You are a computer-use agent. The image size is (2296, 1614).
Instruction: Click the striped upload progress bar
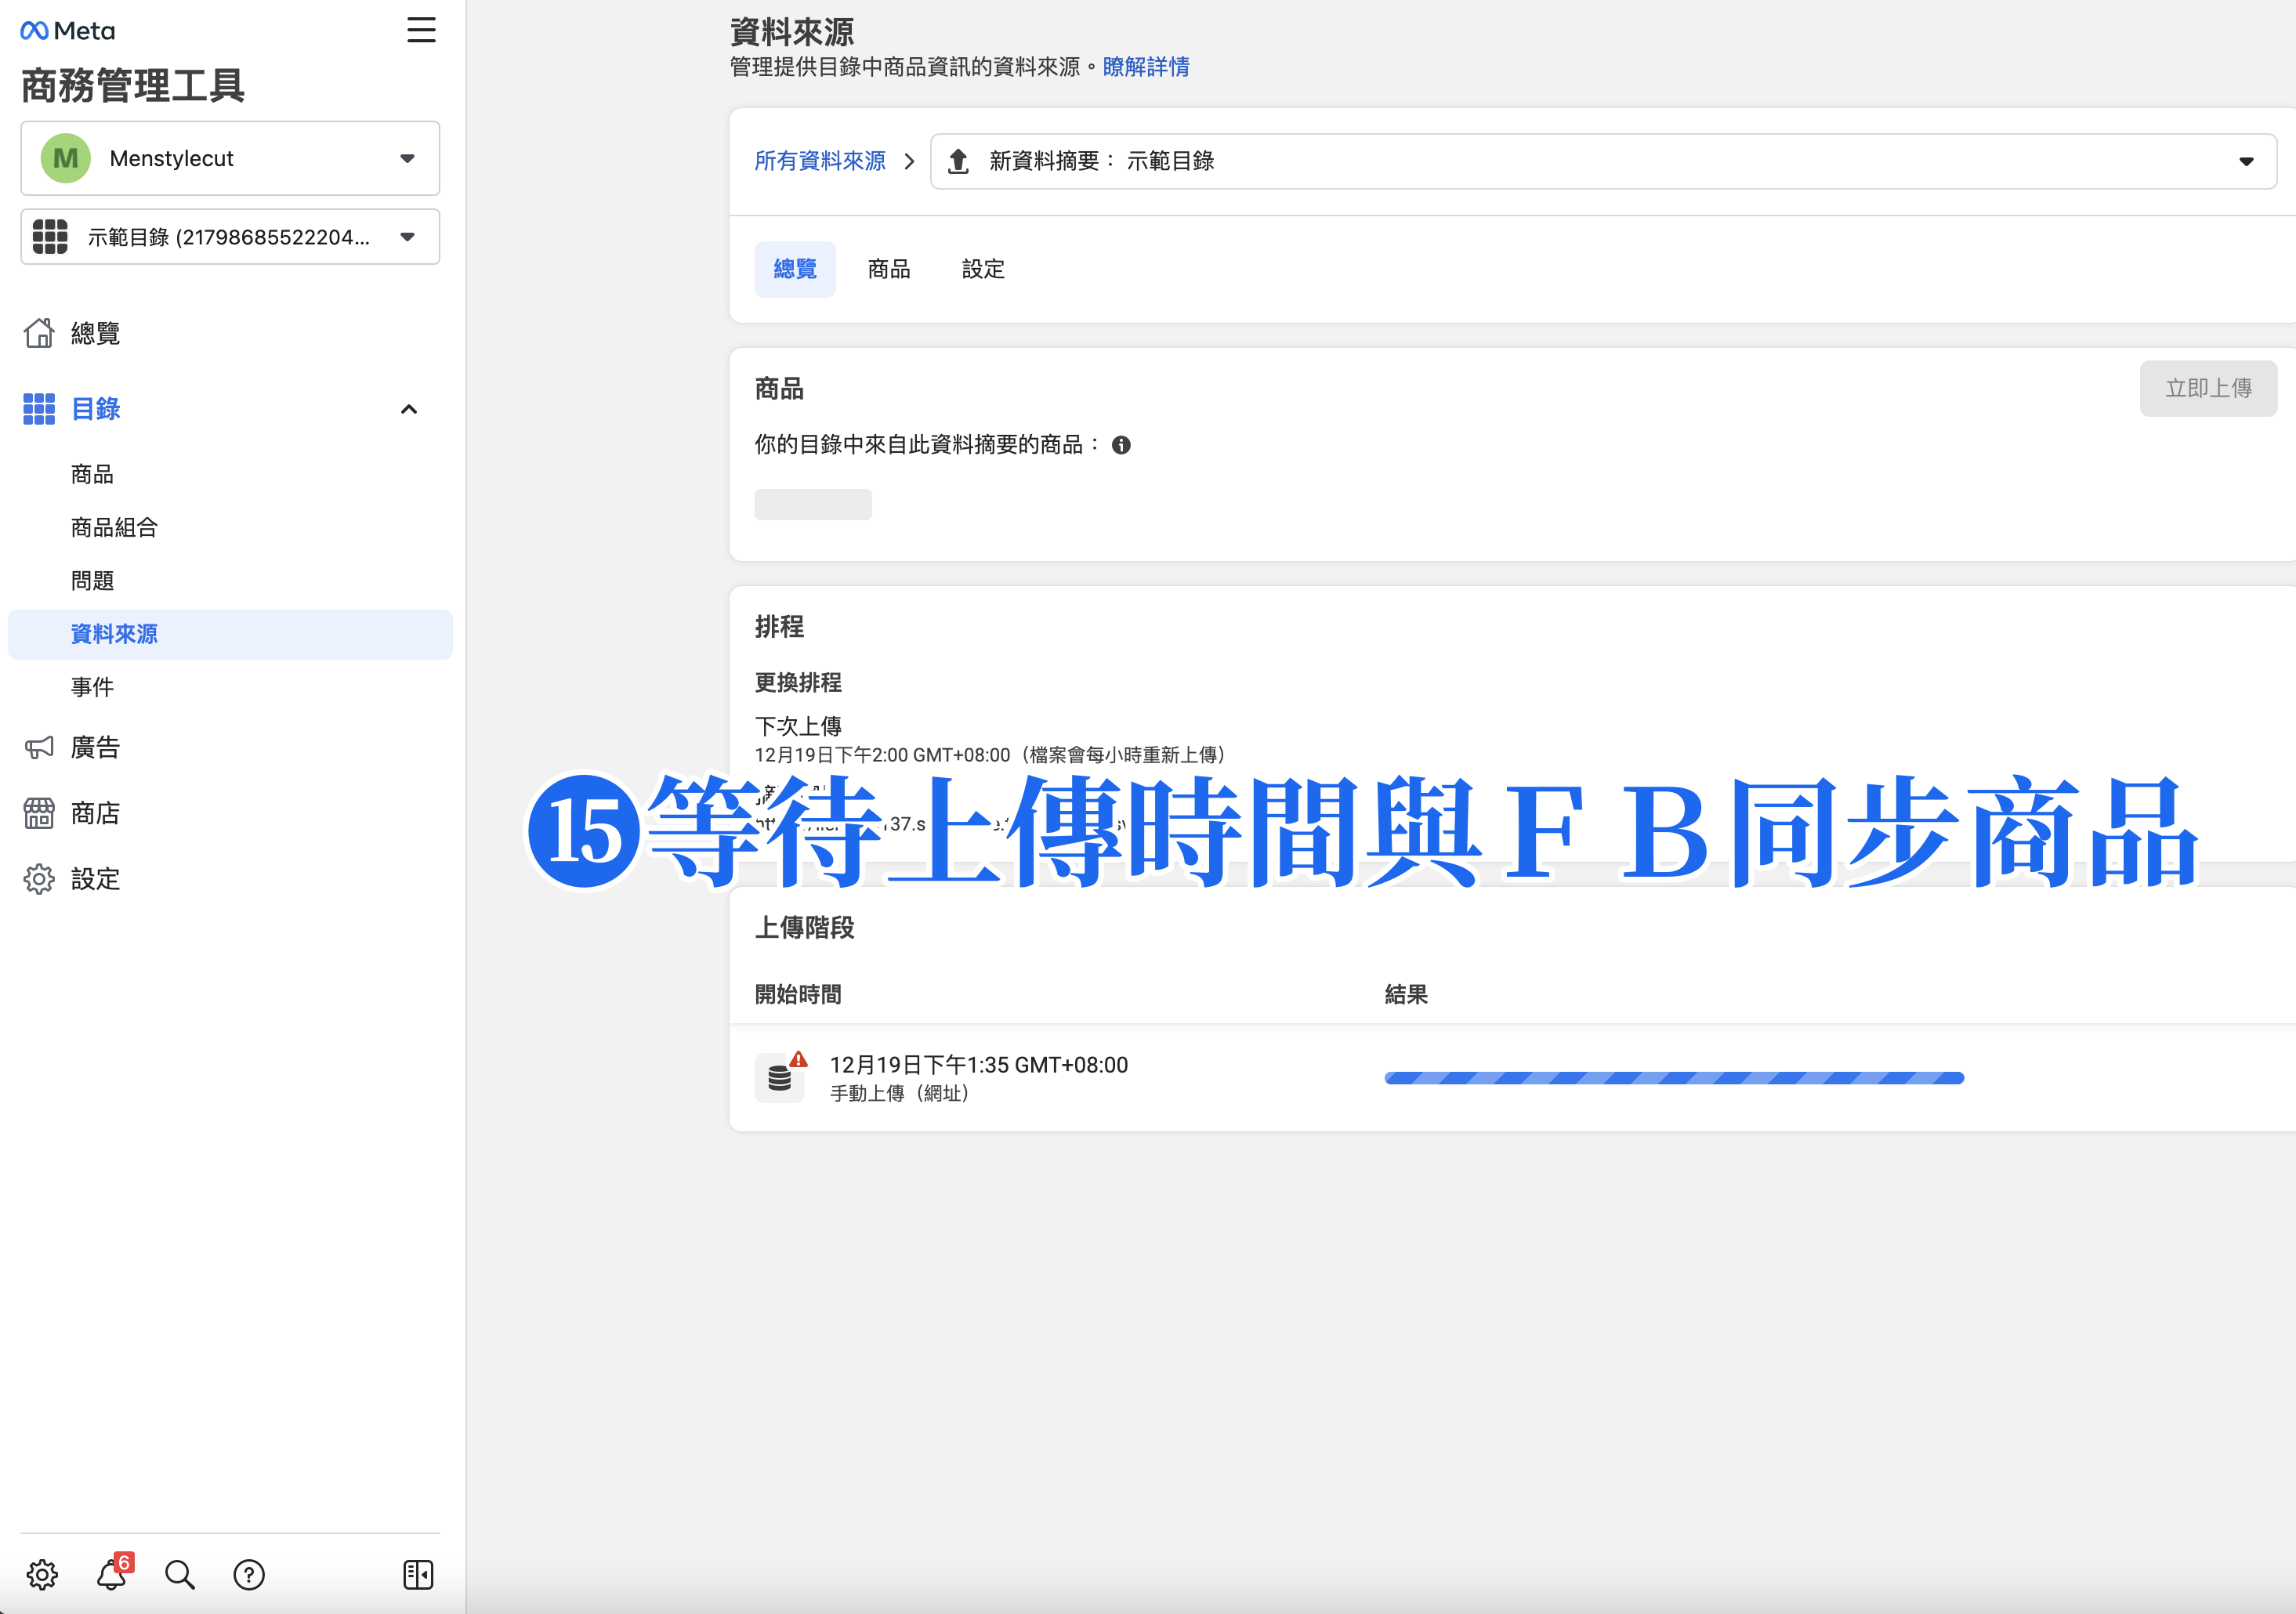pyautogui.click(x=1674, y=1078)
